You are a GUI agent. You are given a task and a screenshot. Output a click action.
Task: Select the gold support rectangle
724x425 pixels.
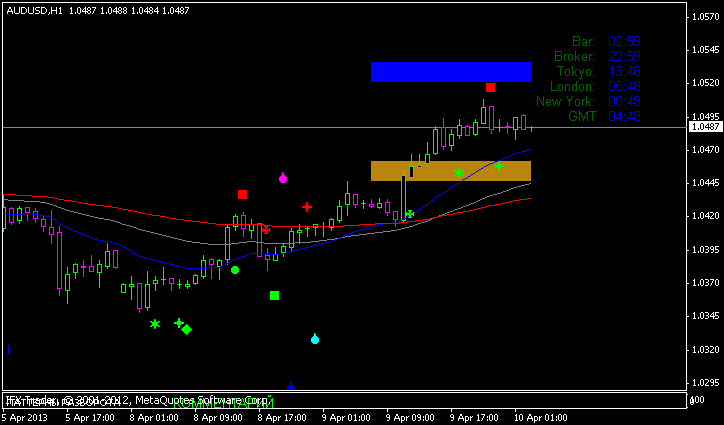tap(450, 171)
